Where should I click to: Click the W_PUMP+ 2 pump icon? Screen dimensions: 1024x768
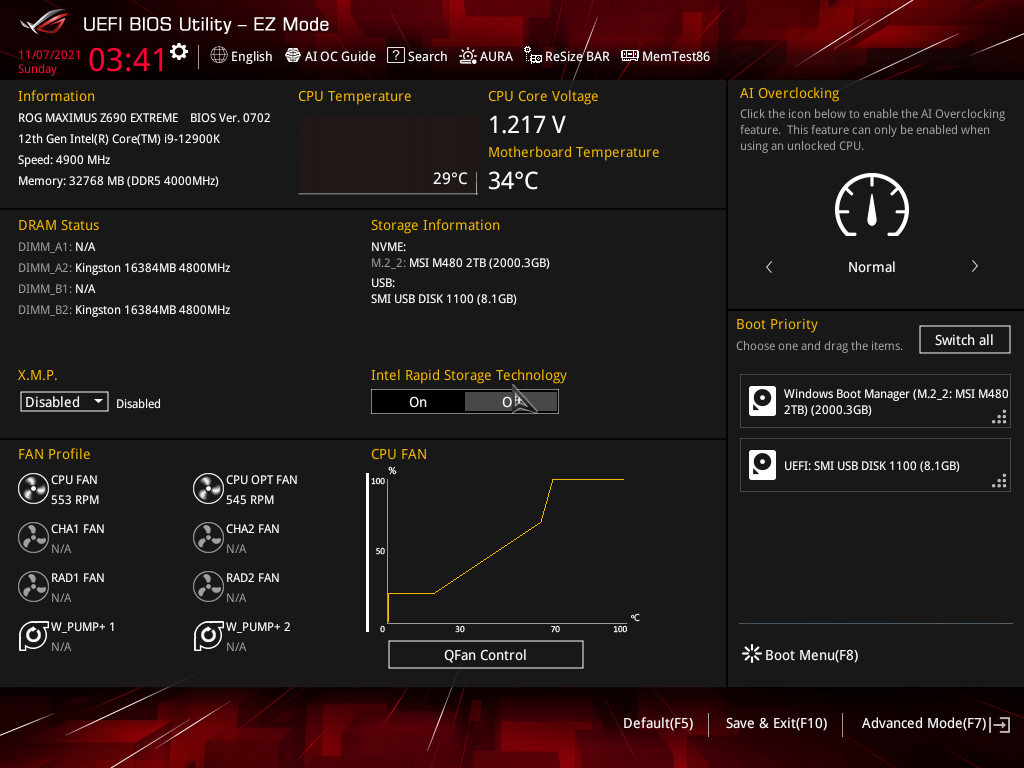click(x=208, y=635)
